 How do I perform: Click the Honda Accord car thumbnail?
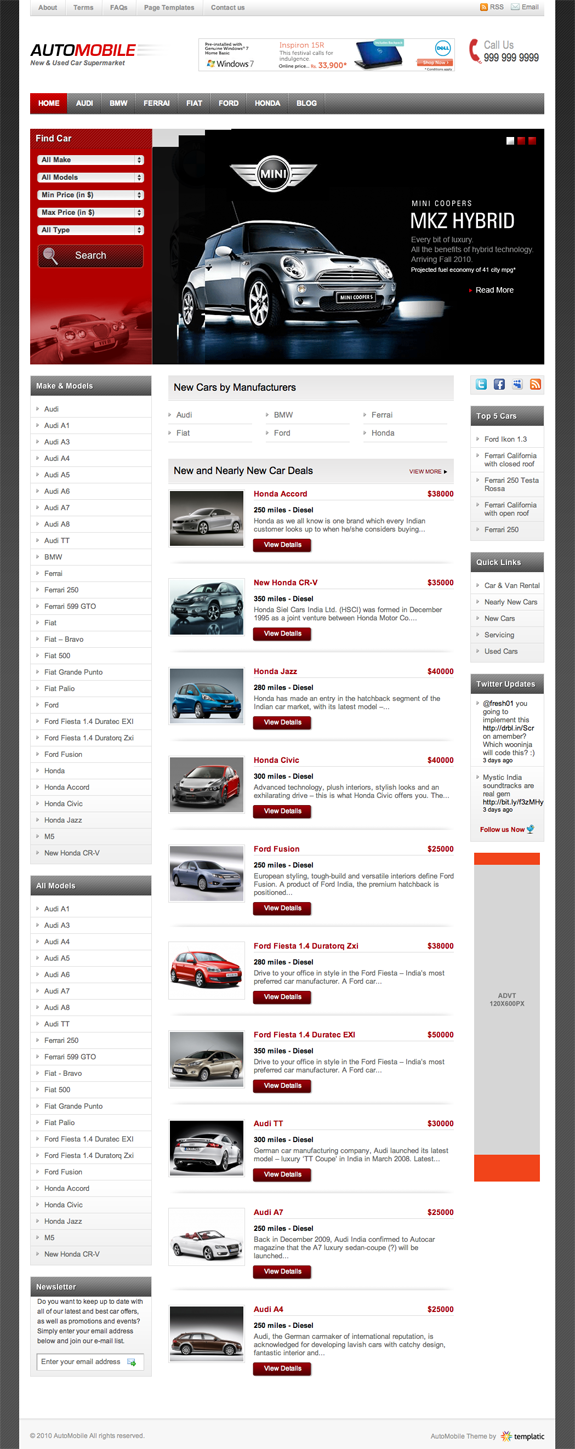(x=207, y=518)
